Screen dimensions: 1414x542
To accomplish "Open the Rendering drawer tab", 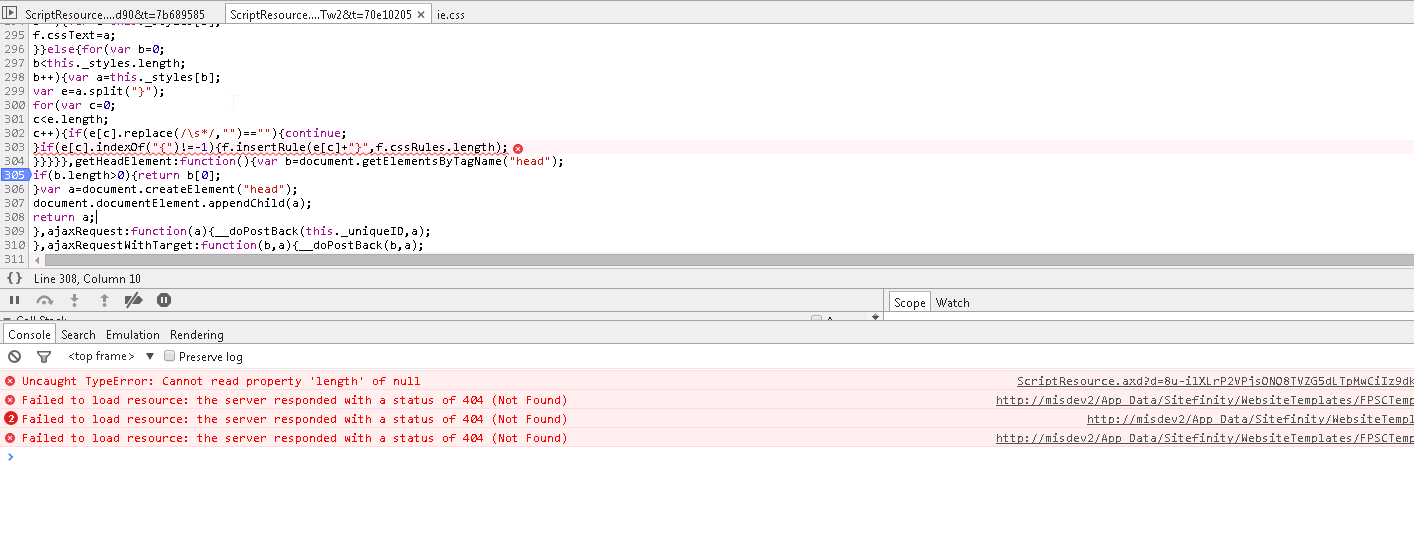I will 196,335.
